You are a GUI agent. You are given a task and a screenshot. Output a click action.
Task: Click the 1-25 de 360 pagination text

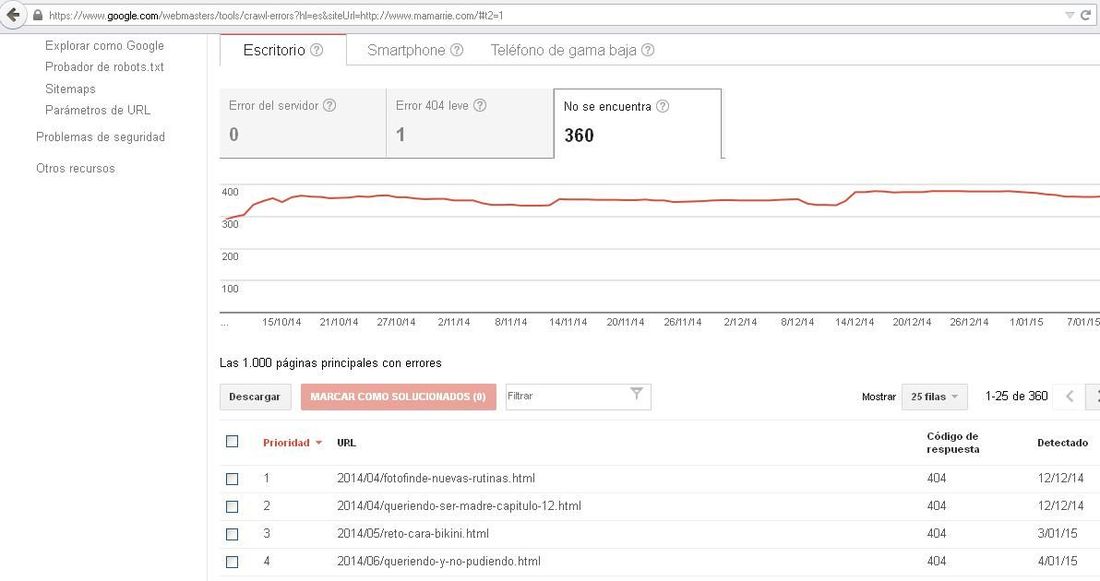click(x=1016, y=396)
